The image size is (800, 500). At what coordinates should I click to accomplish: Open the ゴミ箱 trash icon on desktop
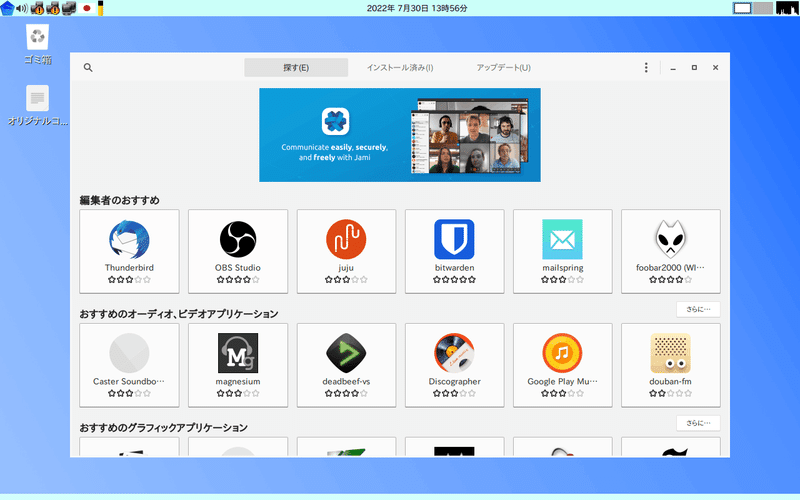37,37
